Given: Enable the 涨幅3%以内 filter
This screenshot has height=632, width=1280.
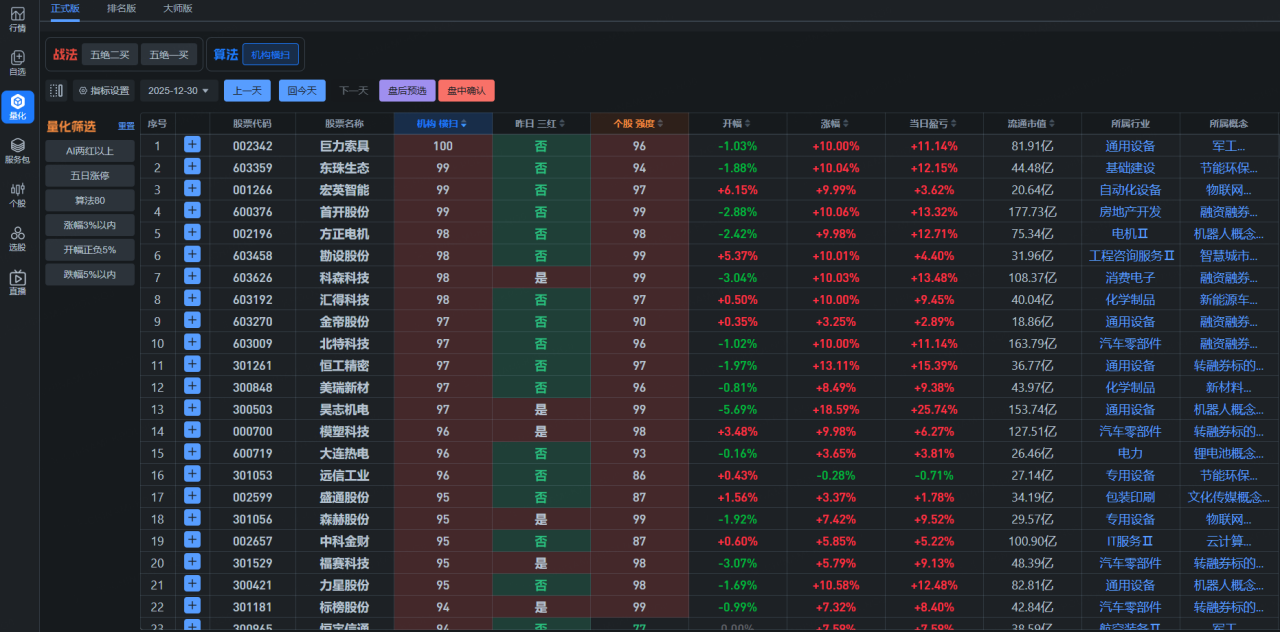Looking at the screenshot, I should (89, 225).
